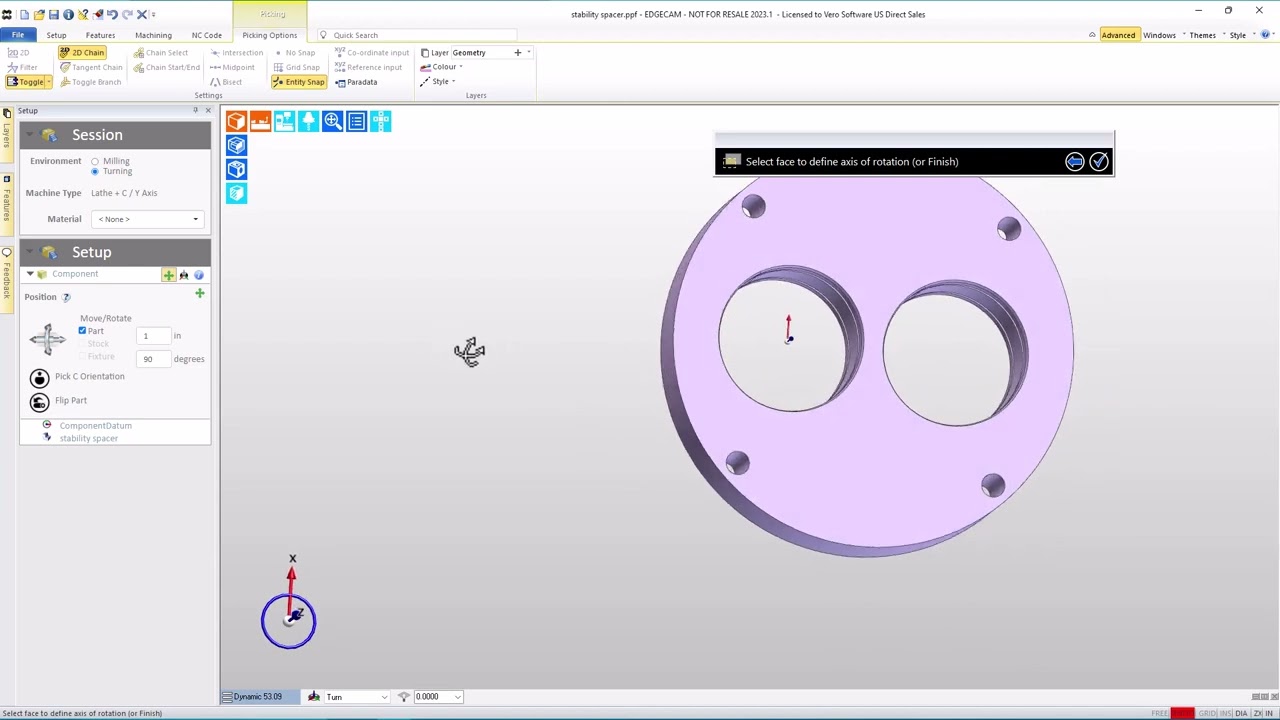This screenshot has width=1280, height=720.
Task: Open the Material dropdown showing None
Action: tap(148, 219)
